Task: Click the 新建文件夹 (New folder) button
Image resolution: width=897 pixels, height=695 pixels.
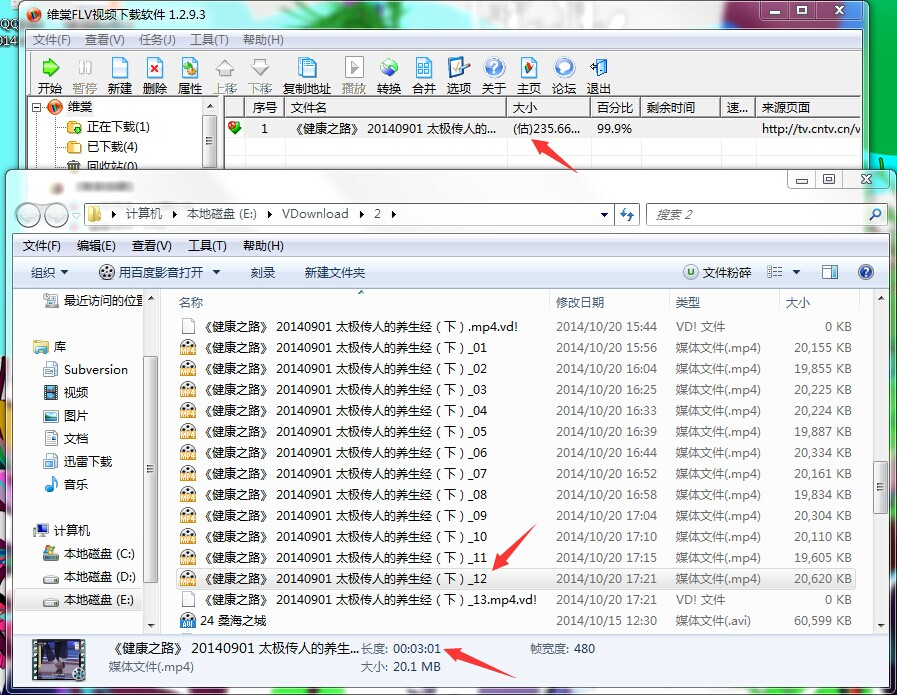Action: pyautogui.click(x=334, y=272)
